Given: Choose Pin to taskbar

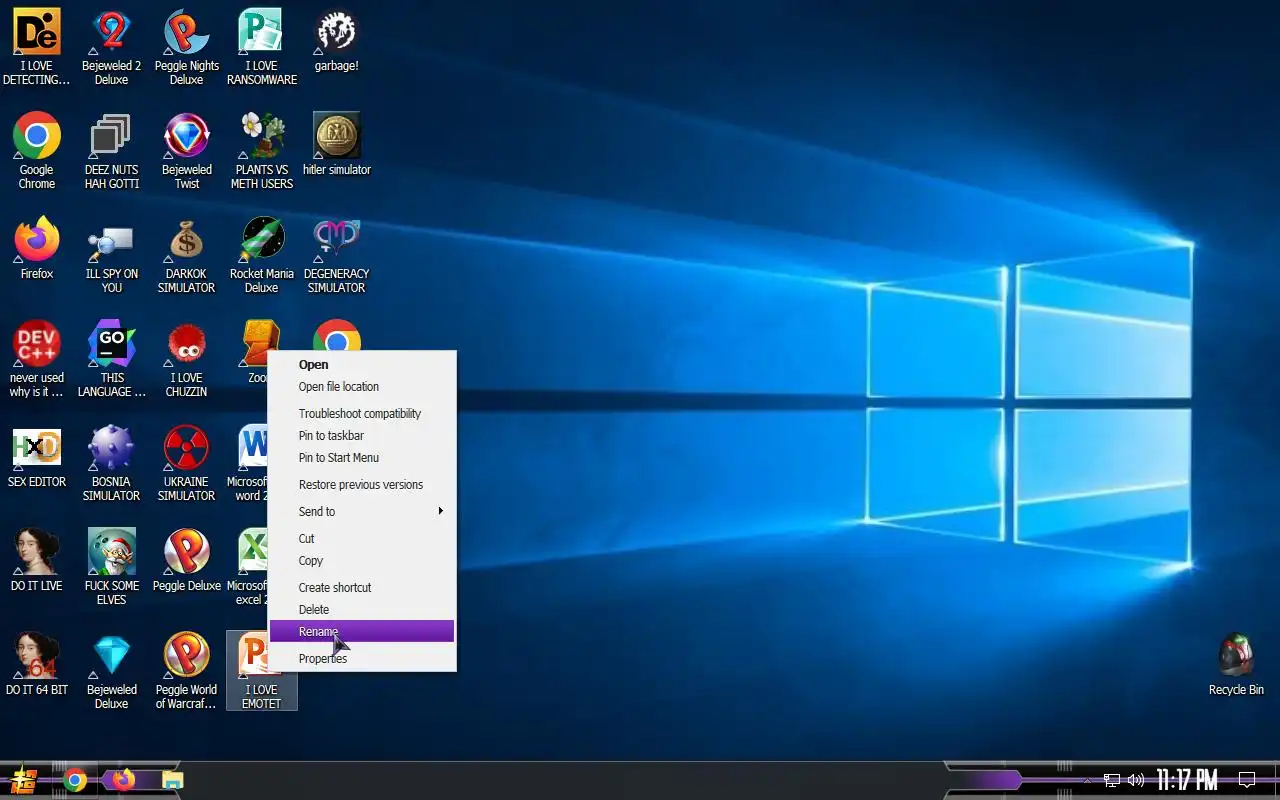Looking at the screenshot, I should 362,436.
